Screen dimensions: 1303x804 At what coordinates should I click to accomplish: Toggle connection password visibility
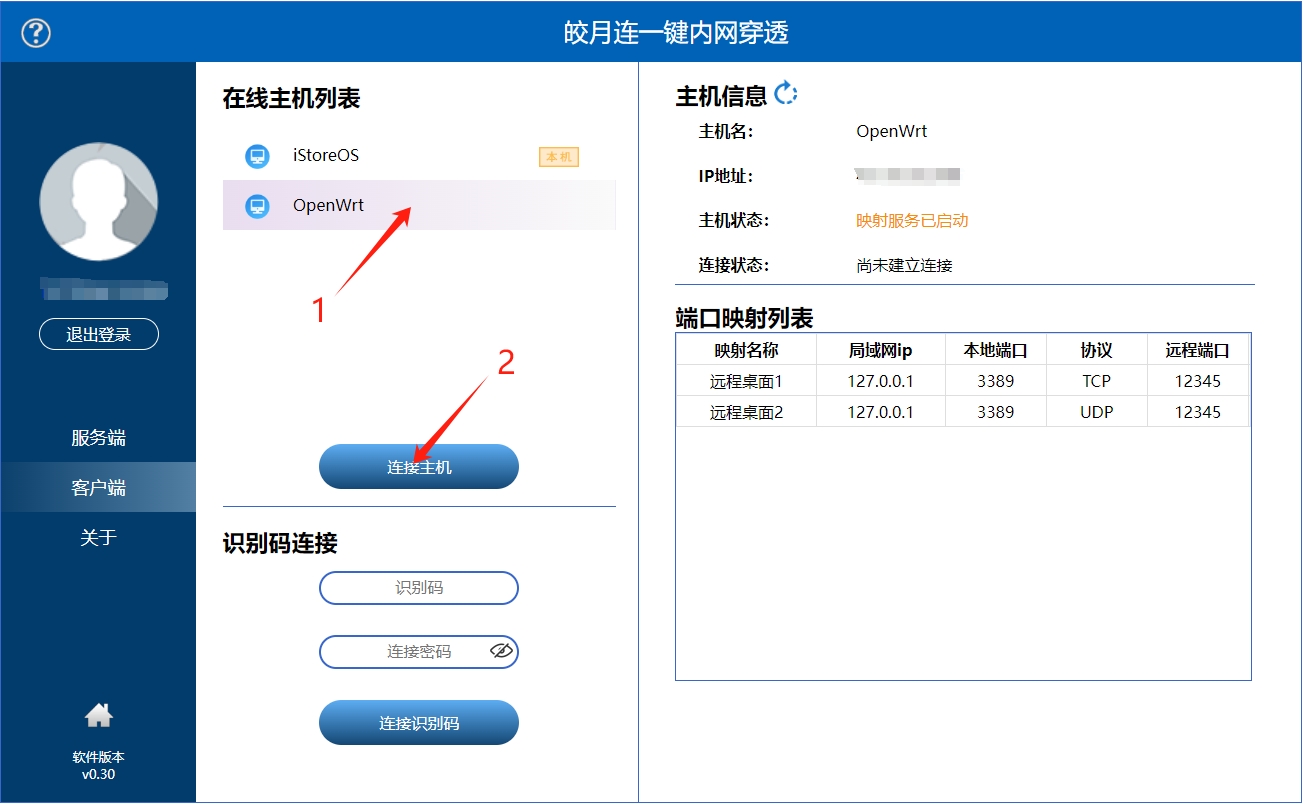tap(499, 651)
